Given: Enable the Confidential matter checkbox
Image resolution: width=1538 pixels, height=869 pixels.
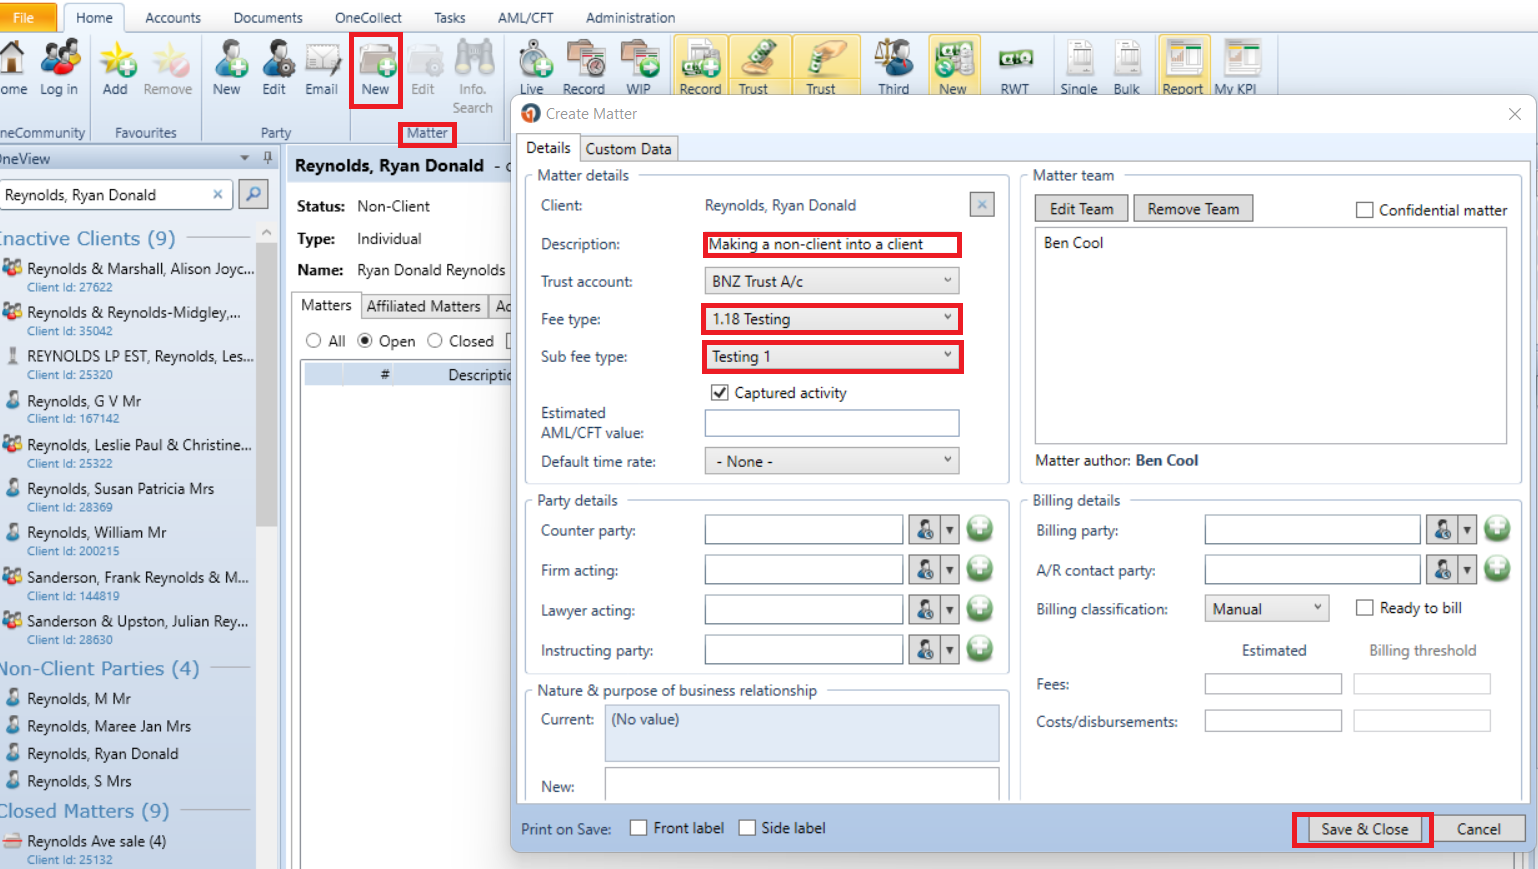Looking at the screenshot, I should click(x=1364, y=209).
